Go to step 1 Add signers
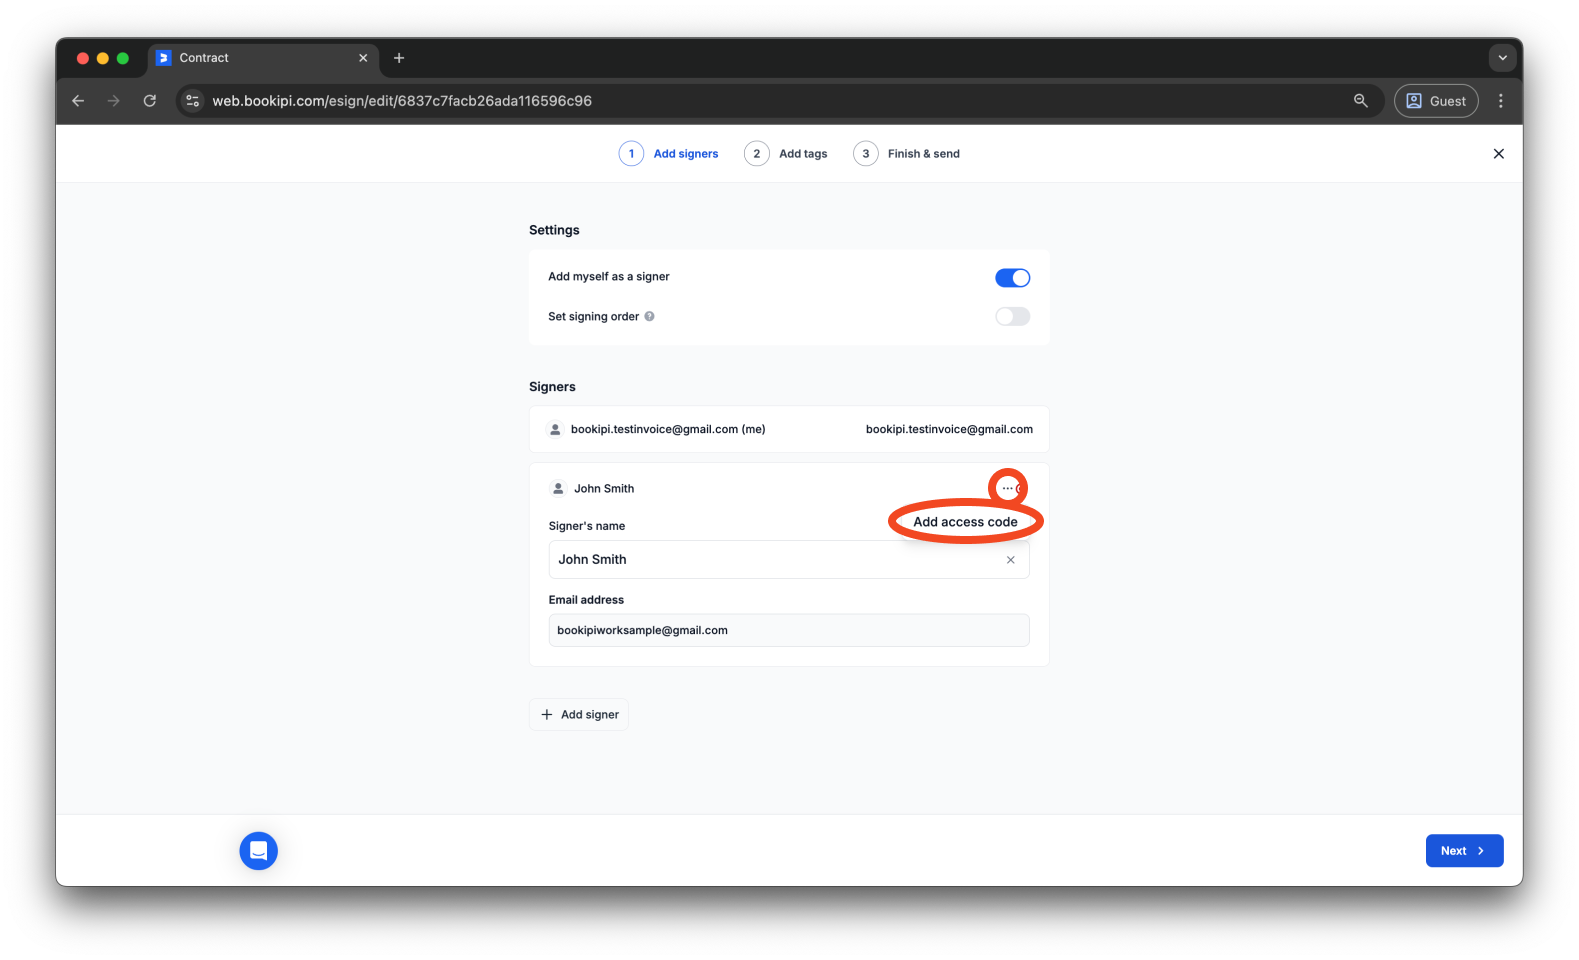 tap(669, 154)
